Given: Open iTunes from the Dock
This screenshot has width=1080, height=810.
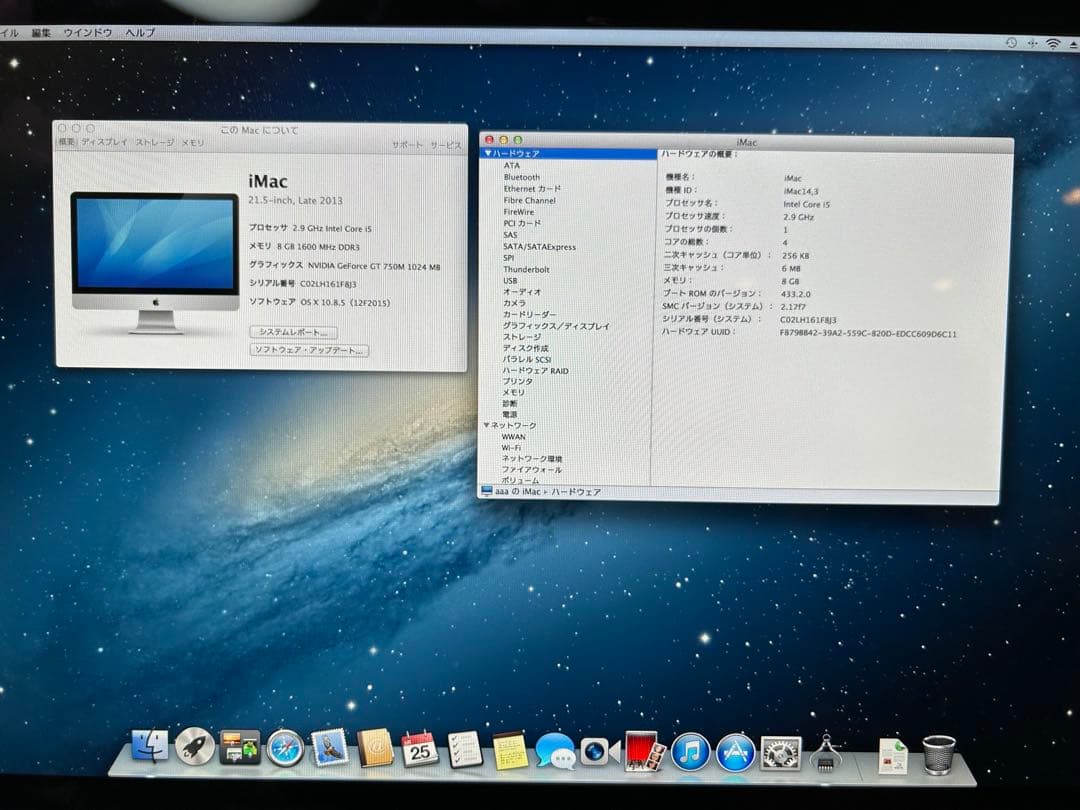Looking at the screenshot, I should (688, 752).
